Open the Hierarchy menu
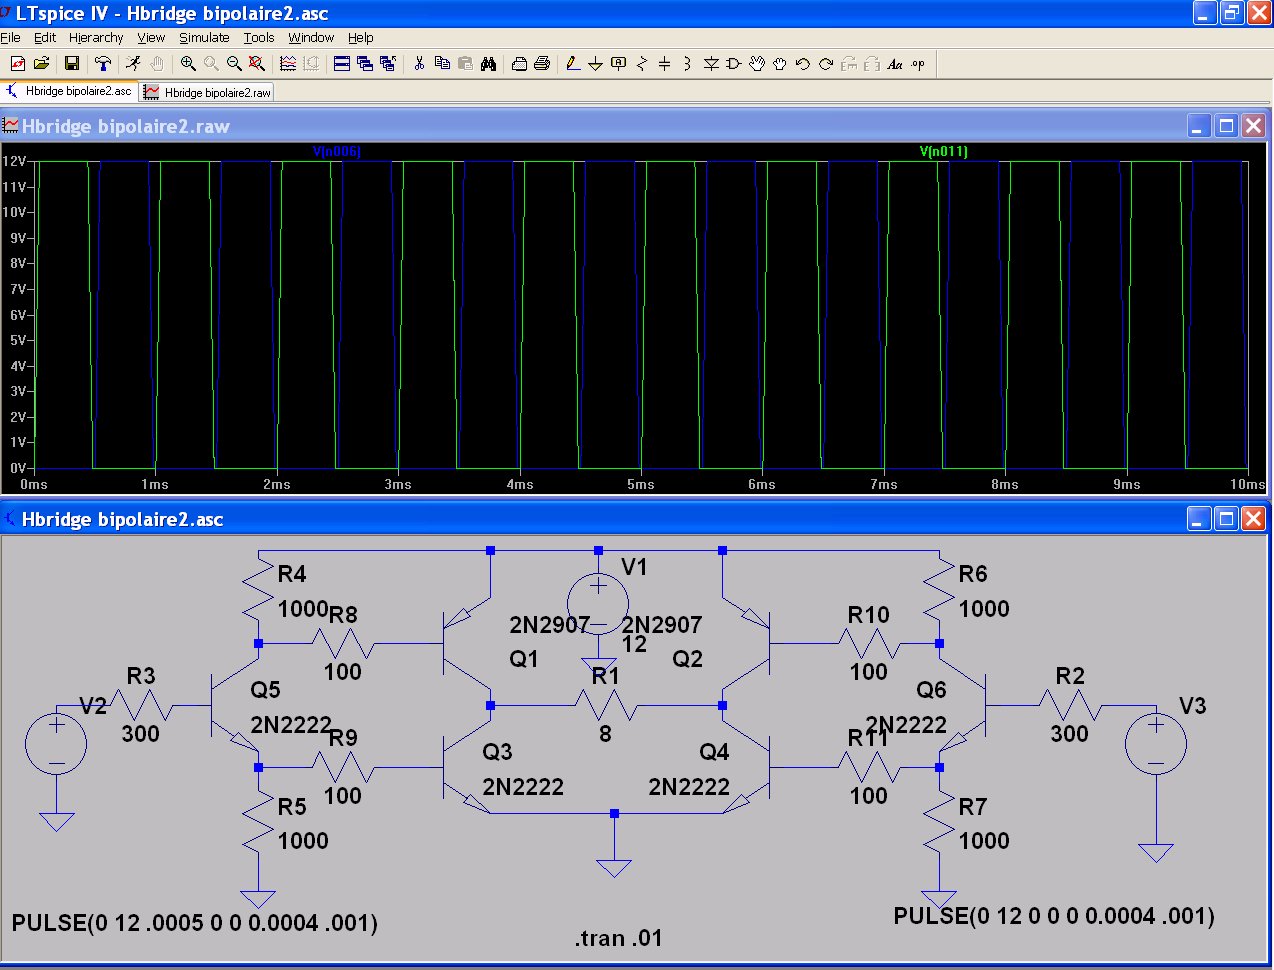This screenshot has width=1274, height=970. click(x=96, y=38)
